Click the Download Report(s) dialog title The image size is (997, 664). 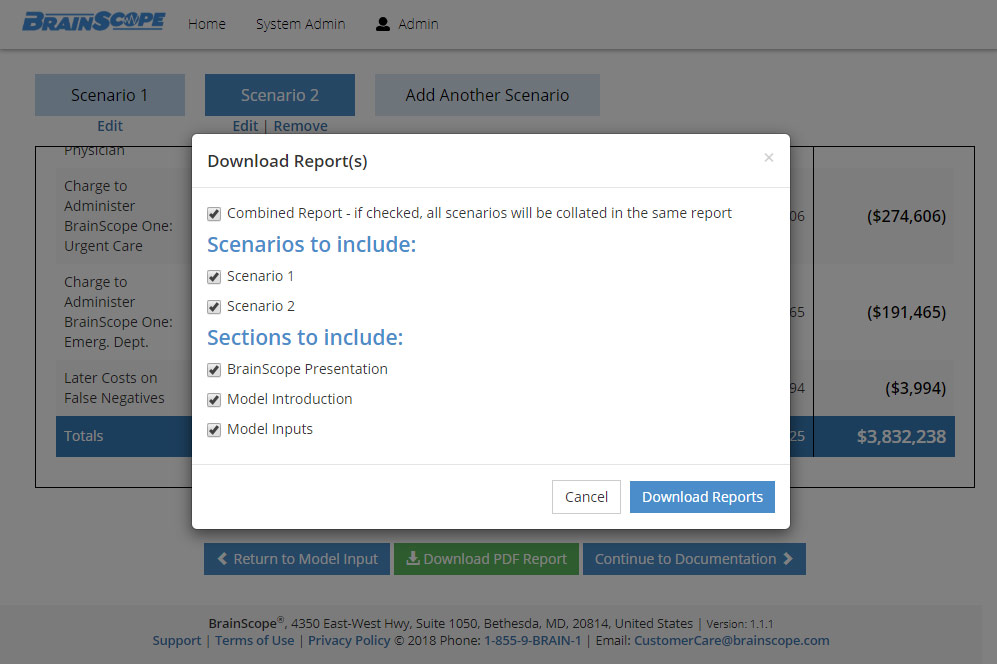287,161
